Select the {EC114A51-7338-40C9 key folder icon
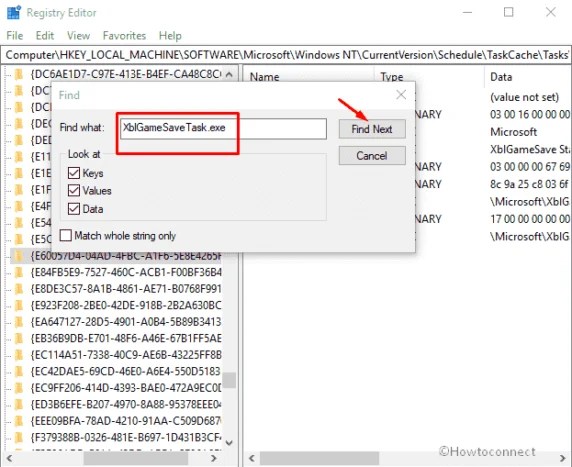 18,355
